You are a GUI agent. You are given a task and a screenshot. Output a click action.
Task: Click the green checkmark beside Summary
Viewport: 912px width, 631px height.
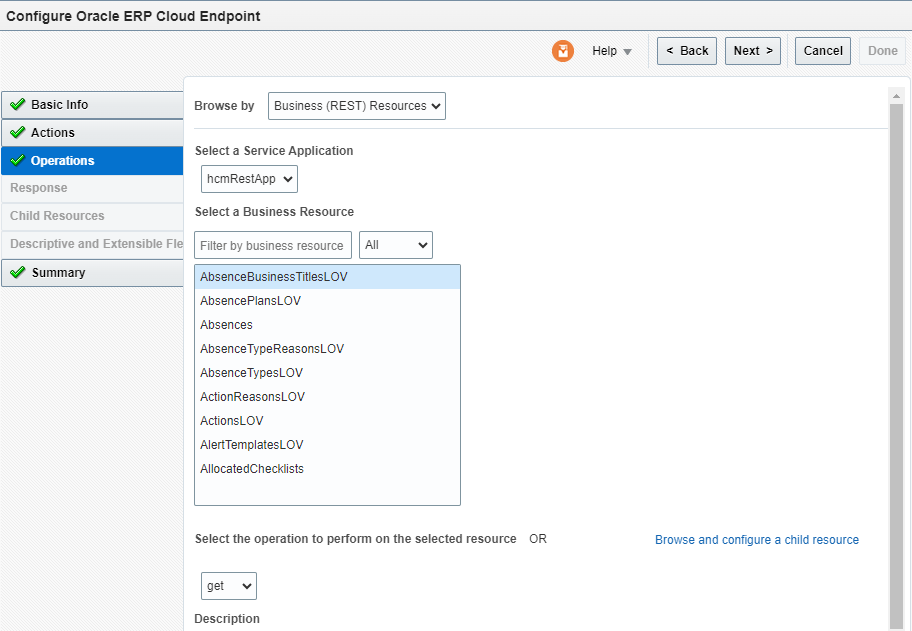(17, 271)
